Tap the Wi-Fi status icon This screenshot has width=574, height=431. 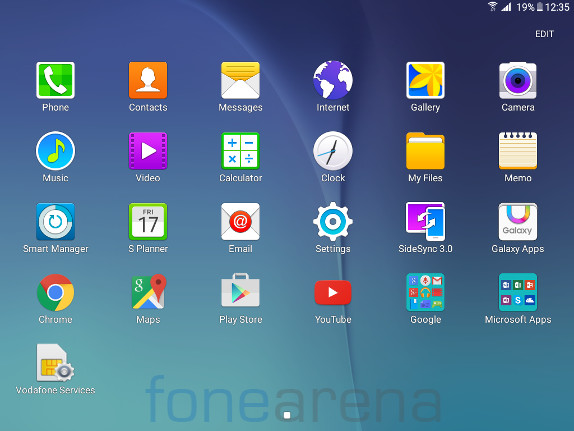pyautogui.click(x=492, y=7)
